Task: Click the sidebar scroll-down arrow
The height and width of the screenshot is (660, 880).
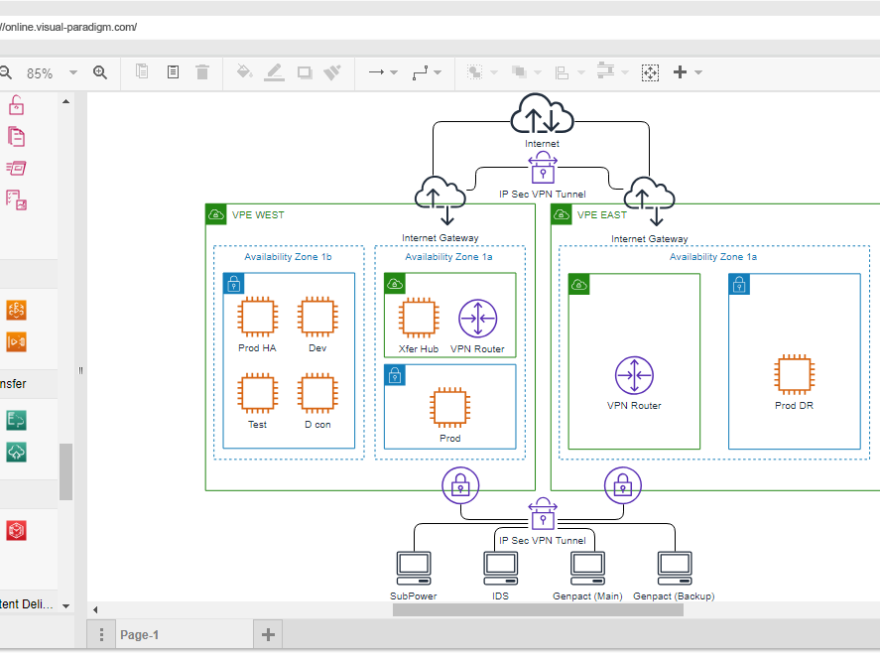Action: click(65, 605)
